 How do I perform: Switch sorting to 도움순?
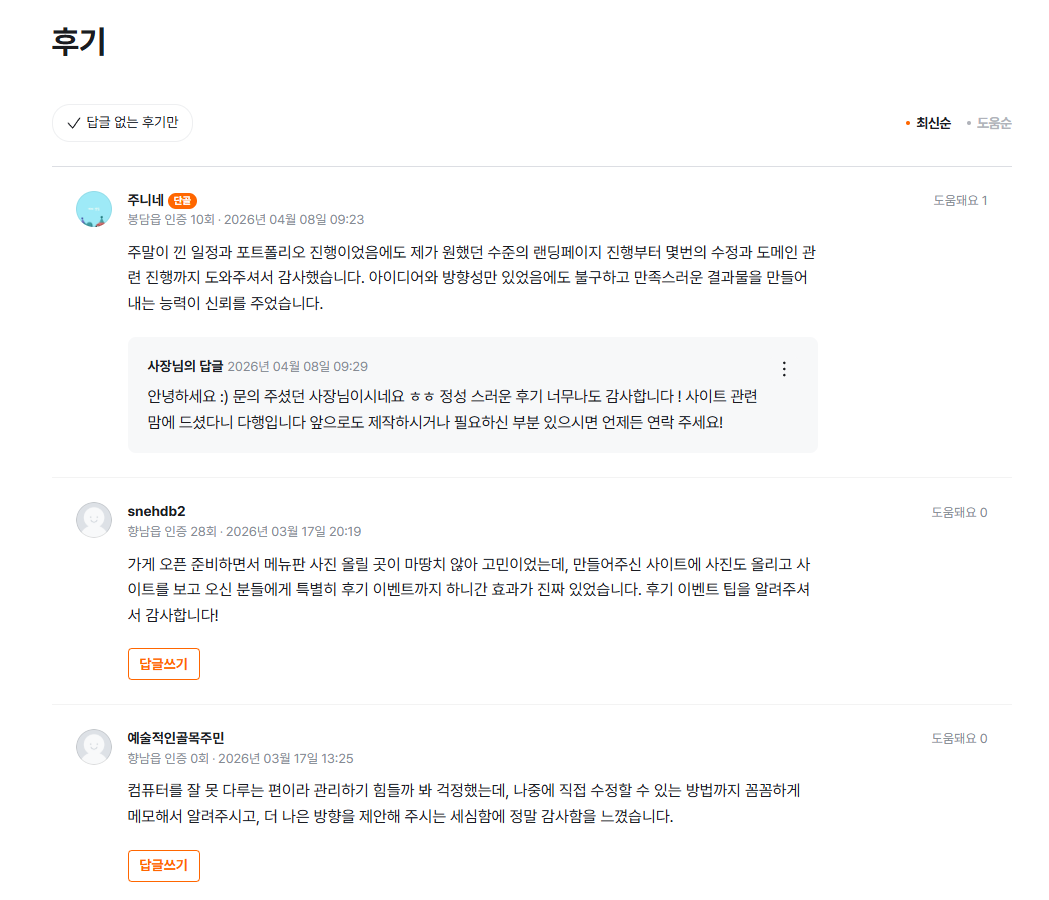tap(992, 123)
